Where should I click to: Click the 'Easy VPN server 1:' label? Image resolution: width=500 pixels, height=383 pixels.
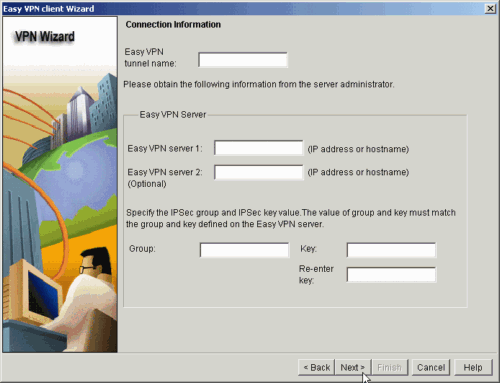coord(165,148)
